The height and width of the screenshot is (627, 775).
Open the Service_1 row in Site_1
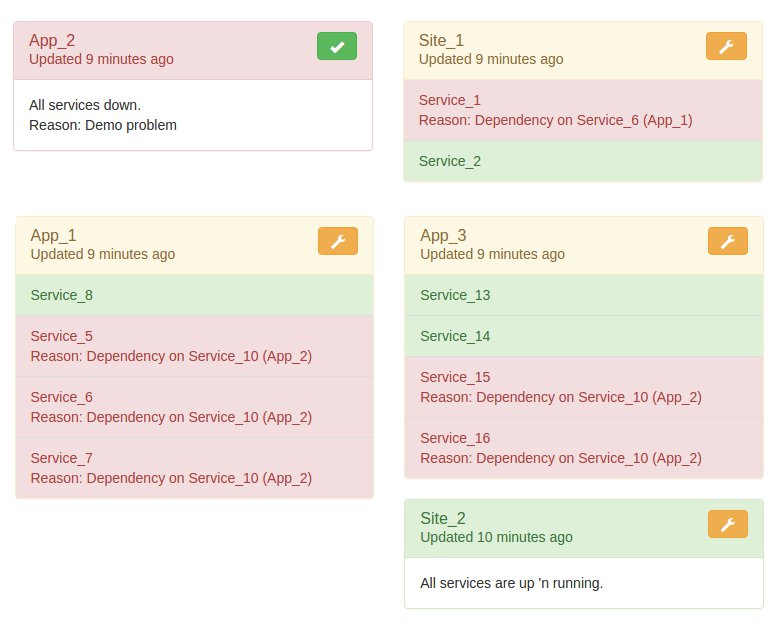[583, 110]
